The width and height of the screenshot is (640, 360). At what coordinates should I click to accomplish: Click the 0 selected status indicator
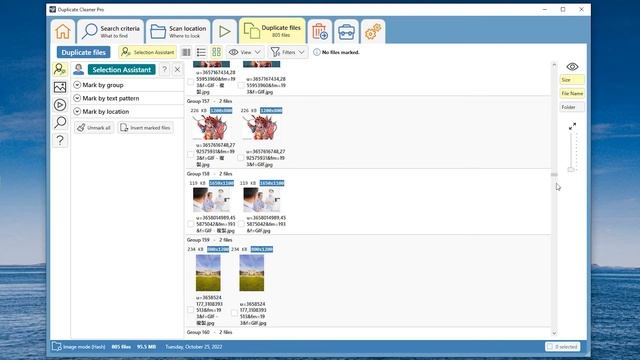(562, 347)
